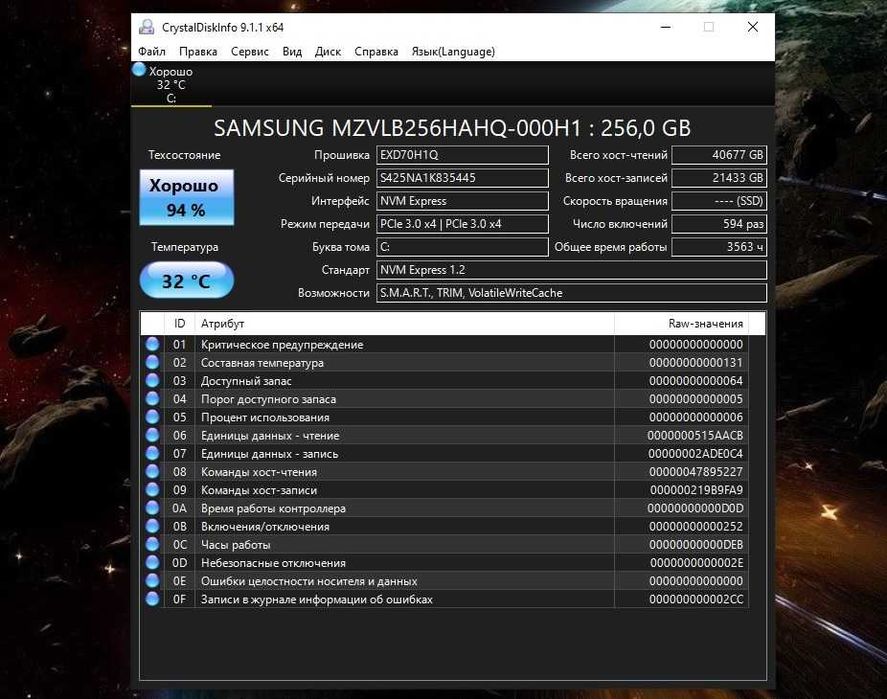Viewport: 887px width, 699px height.
Task: Click the Стандарт field NVM Express 1.2
Action: [571, 270]
